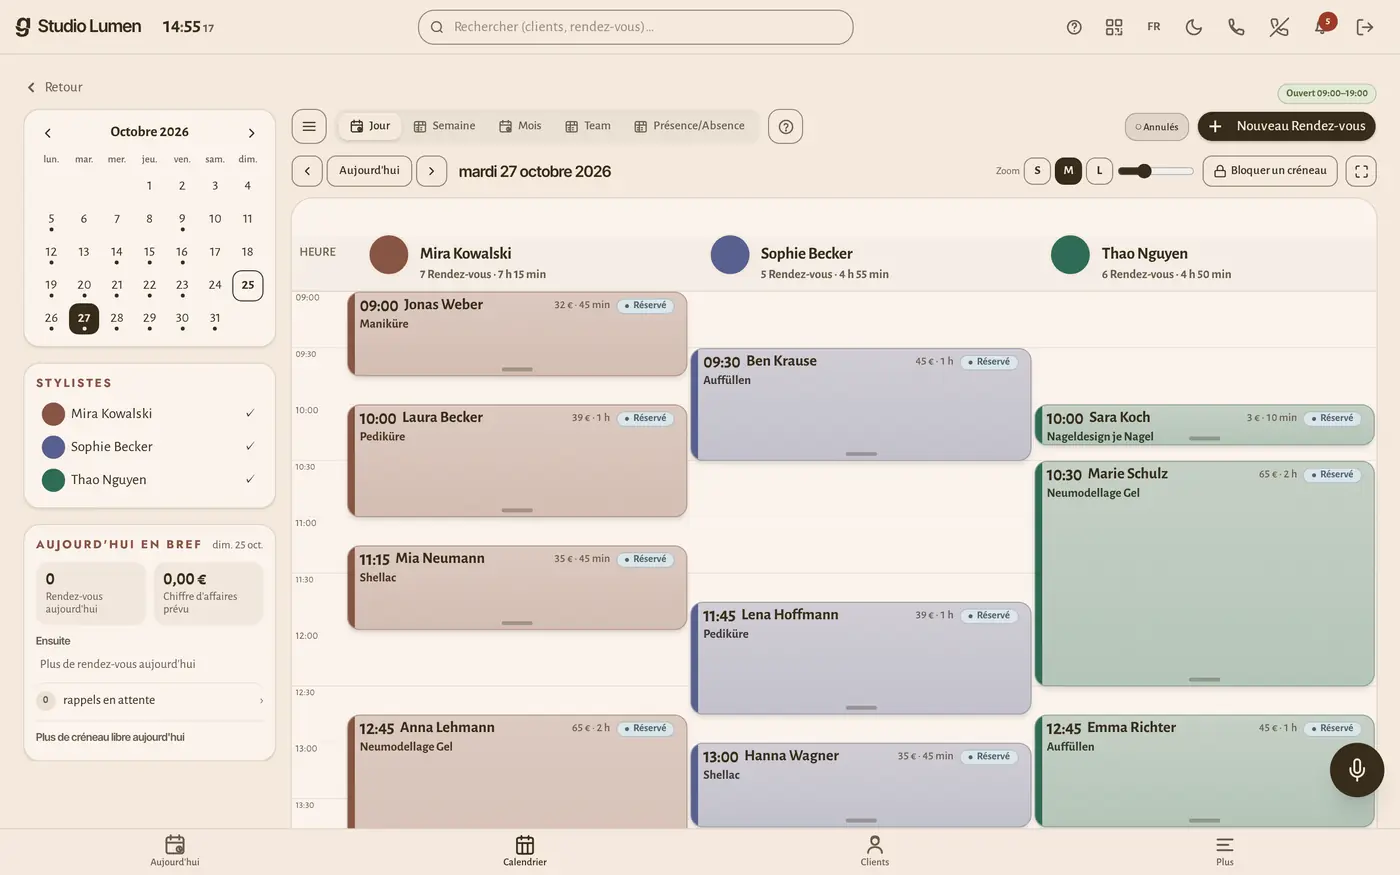Viewport: 1400px width, 875px height.
Task: Click the logout icon
Action: click(1365, 27)
